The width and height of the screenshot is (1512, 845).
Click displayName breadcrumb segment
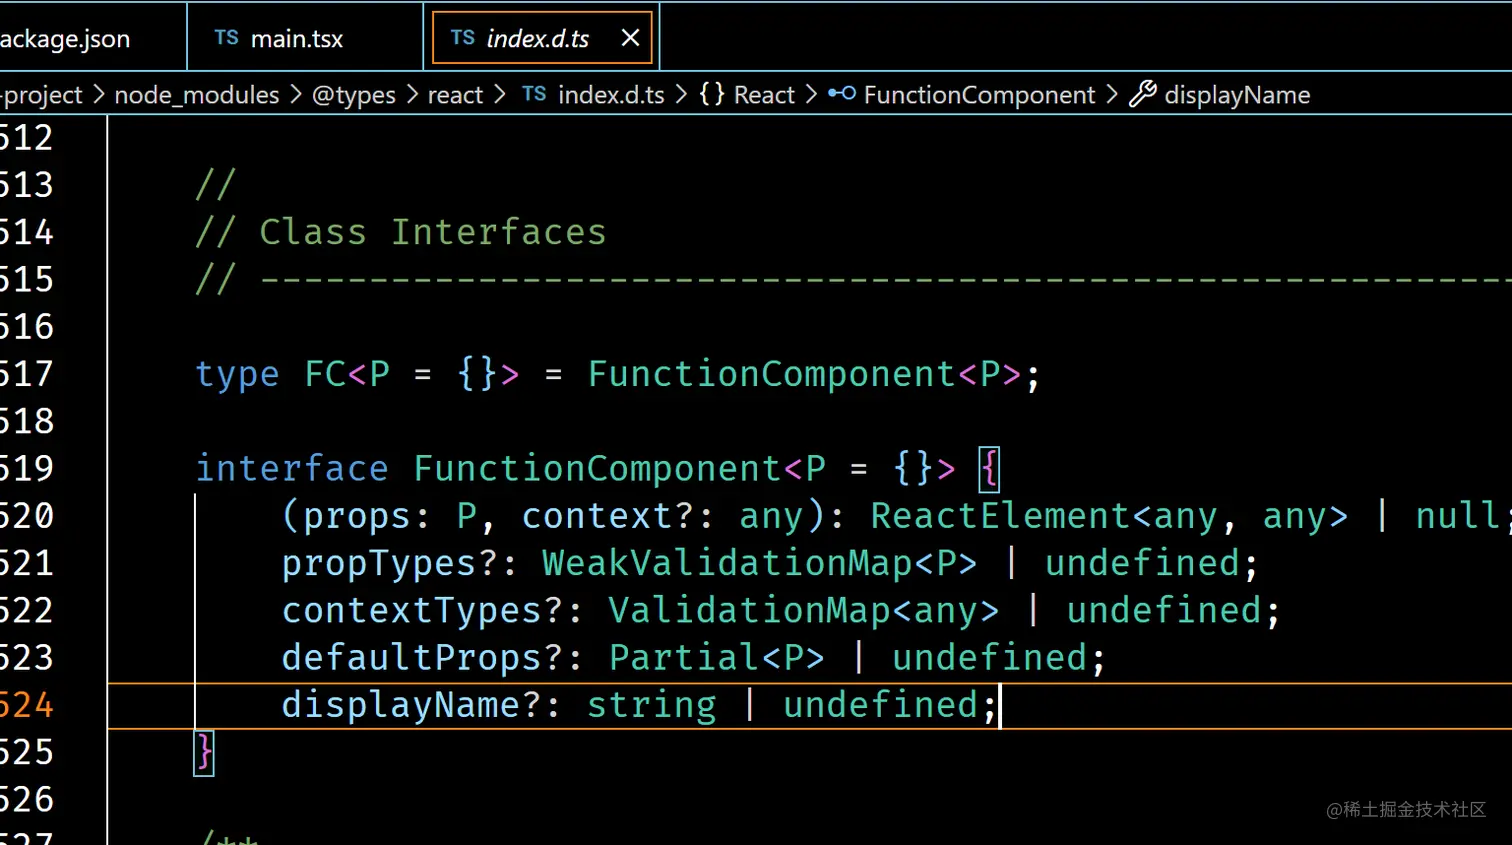tap(1237, 95)
